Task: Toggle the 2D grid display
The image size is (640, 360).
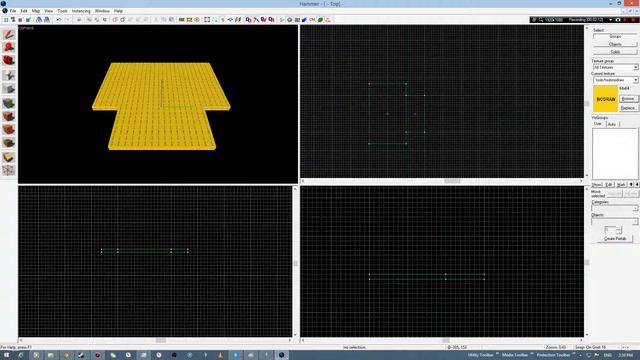Action: point(6,20)
